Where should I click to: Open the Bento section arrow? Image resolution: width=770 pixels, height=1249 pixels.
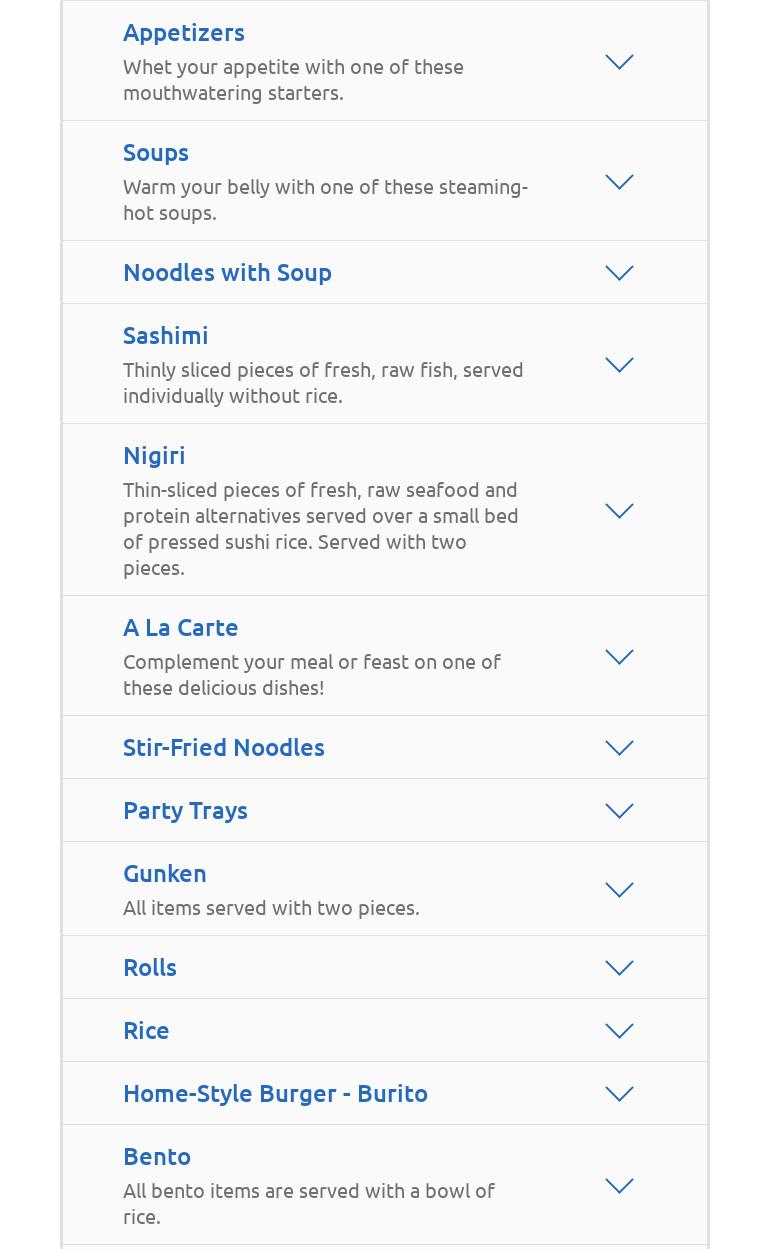[619, 1186]
